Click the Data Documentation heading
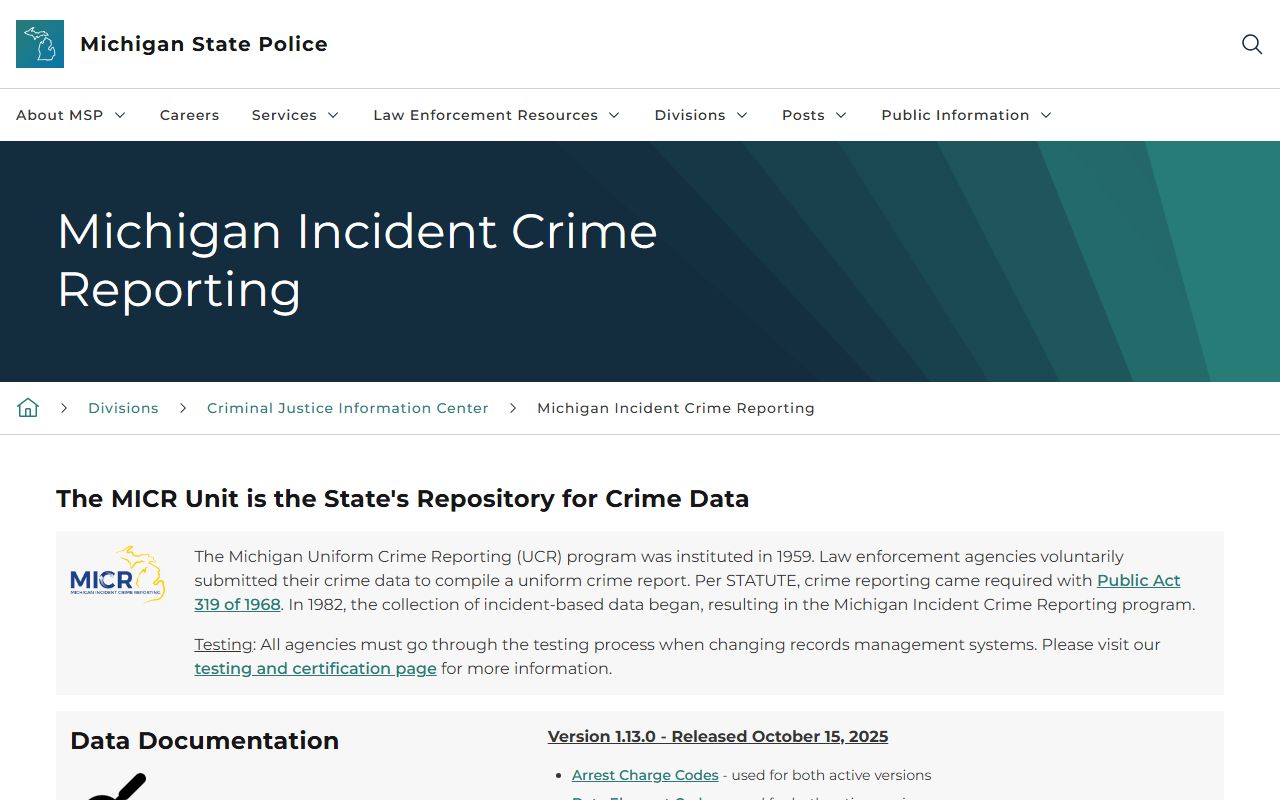Viewport: 1280px width, 800px height. (205, 740)
